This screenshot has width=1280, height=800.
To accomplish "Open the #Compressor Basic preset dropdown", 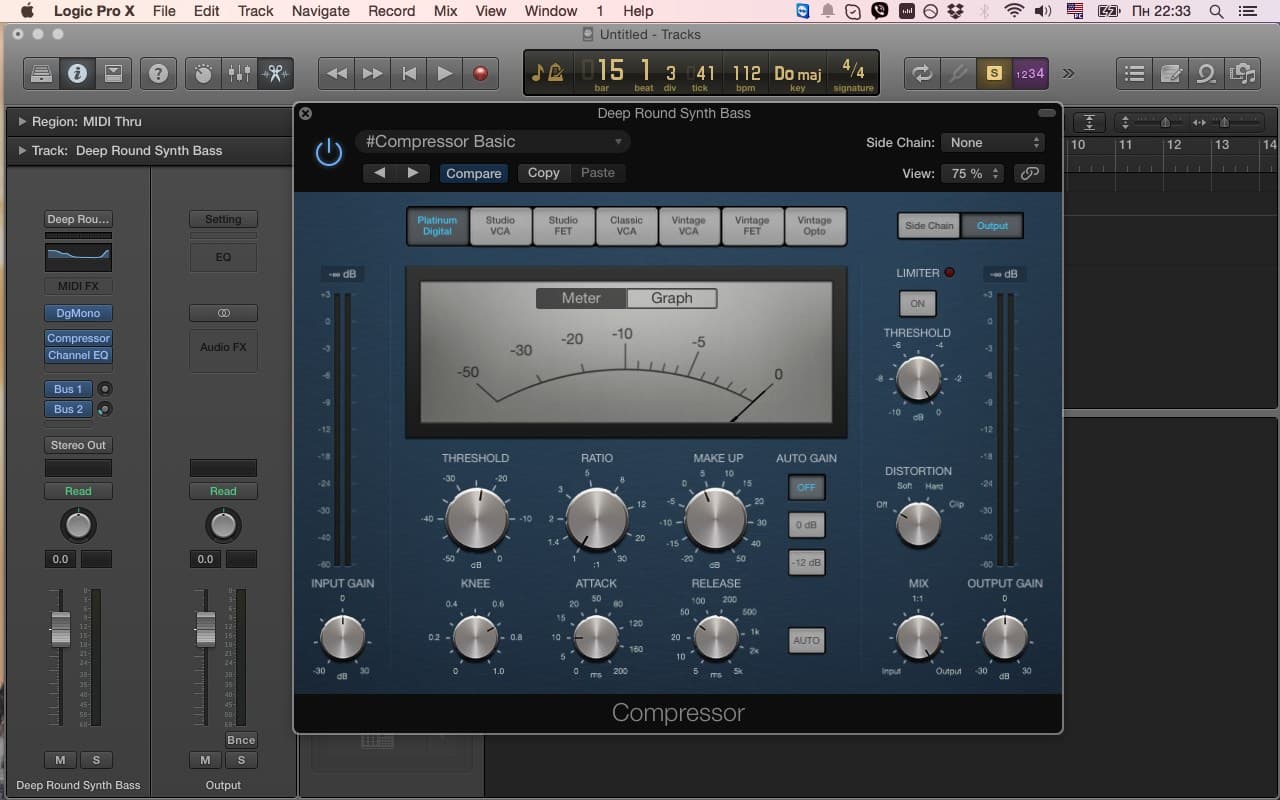I will (x=493, y=142).
